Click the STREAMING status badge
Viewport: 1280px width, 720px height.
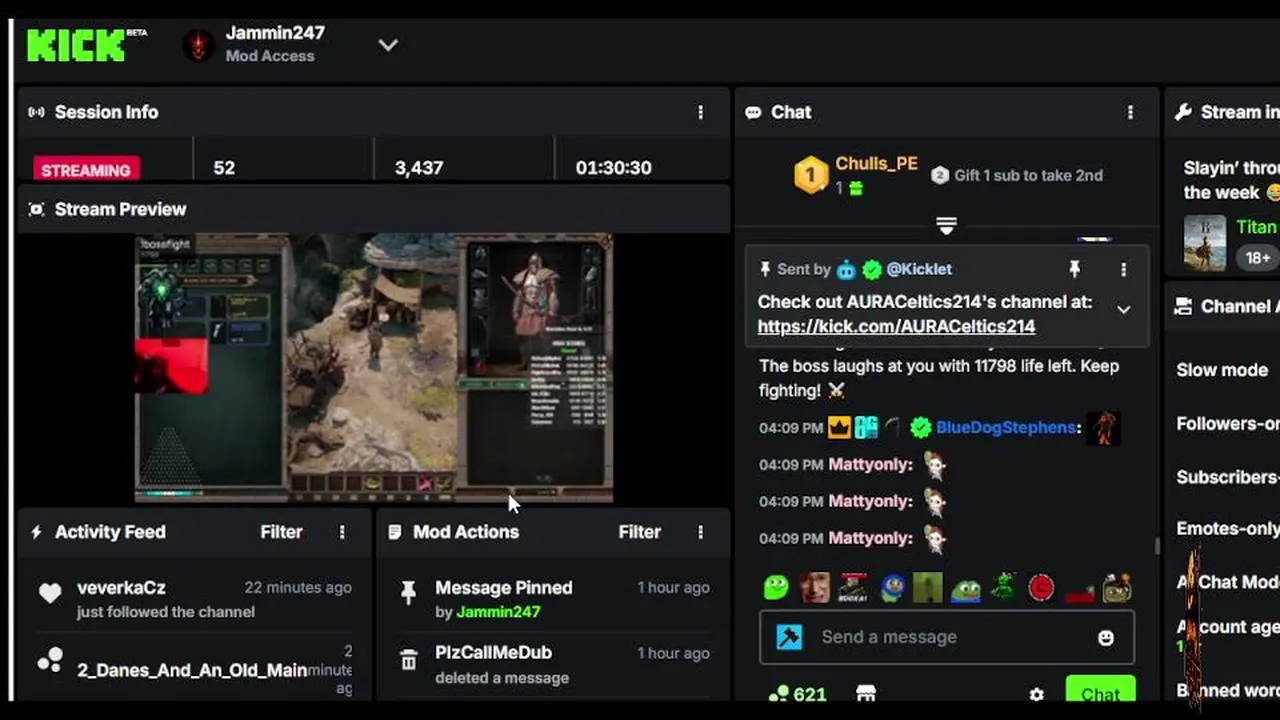86,169
